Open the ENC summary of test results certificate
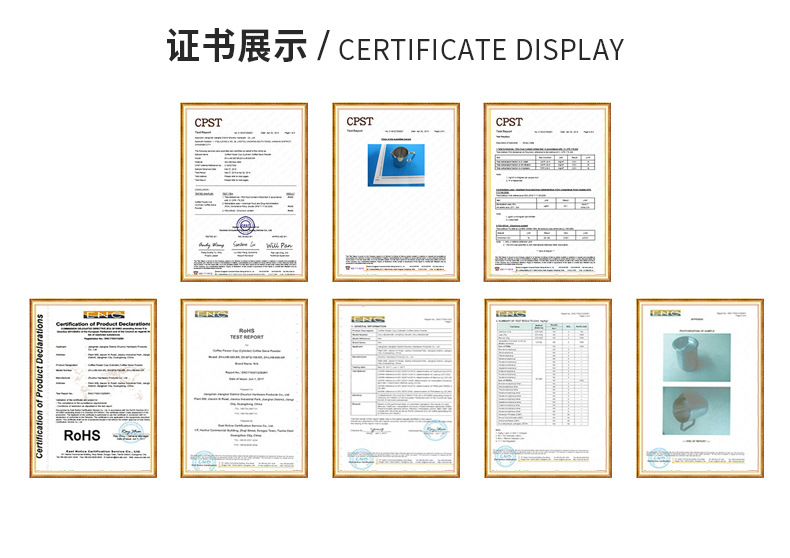The height and width of the screenshot is (558, 790). [x=548, y=388]
